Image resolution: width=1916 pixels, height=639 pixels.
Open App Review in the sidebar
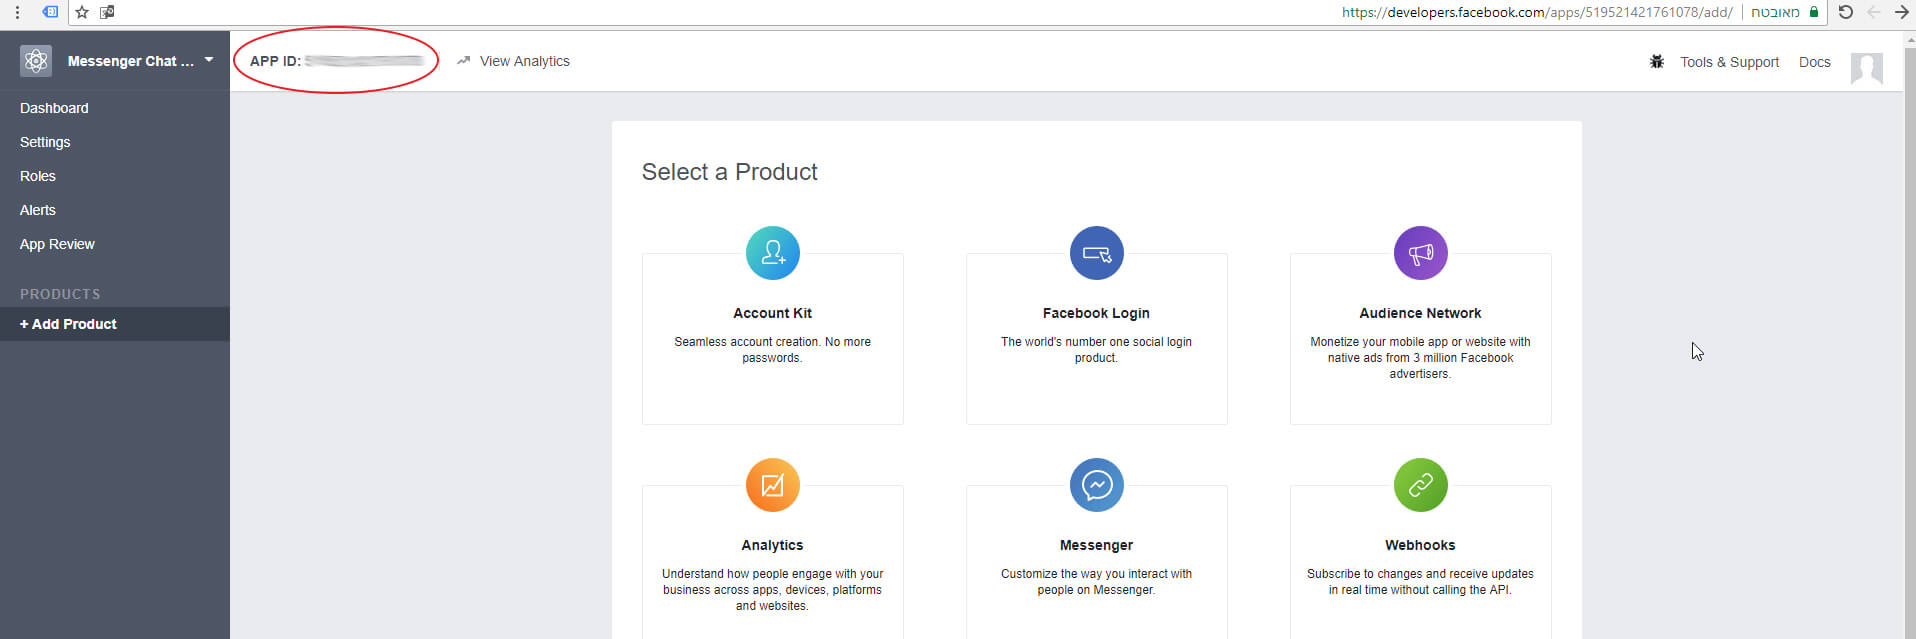[57, 244]
